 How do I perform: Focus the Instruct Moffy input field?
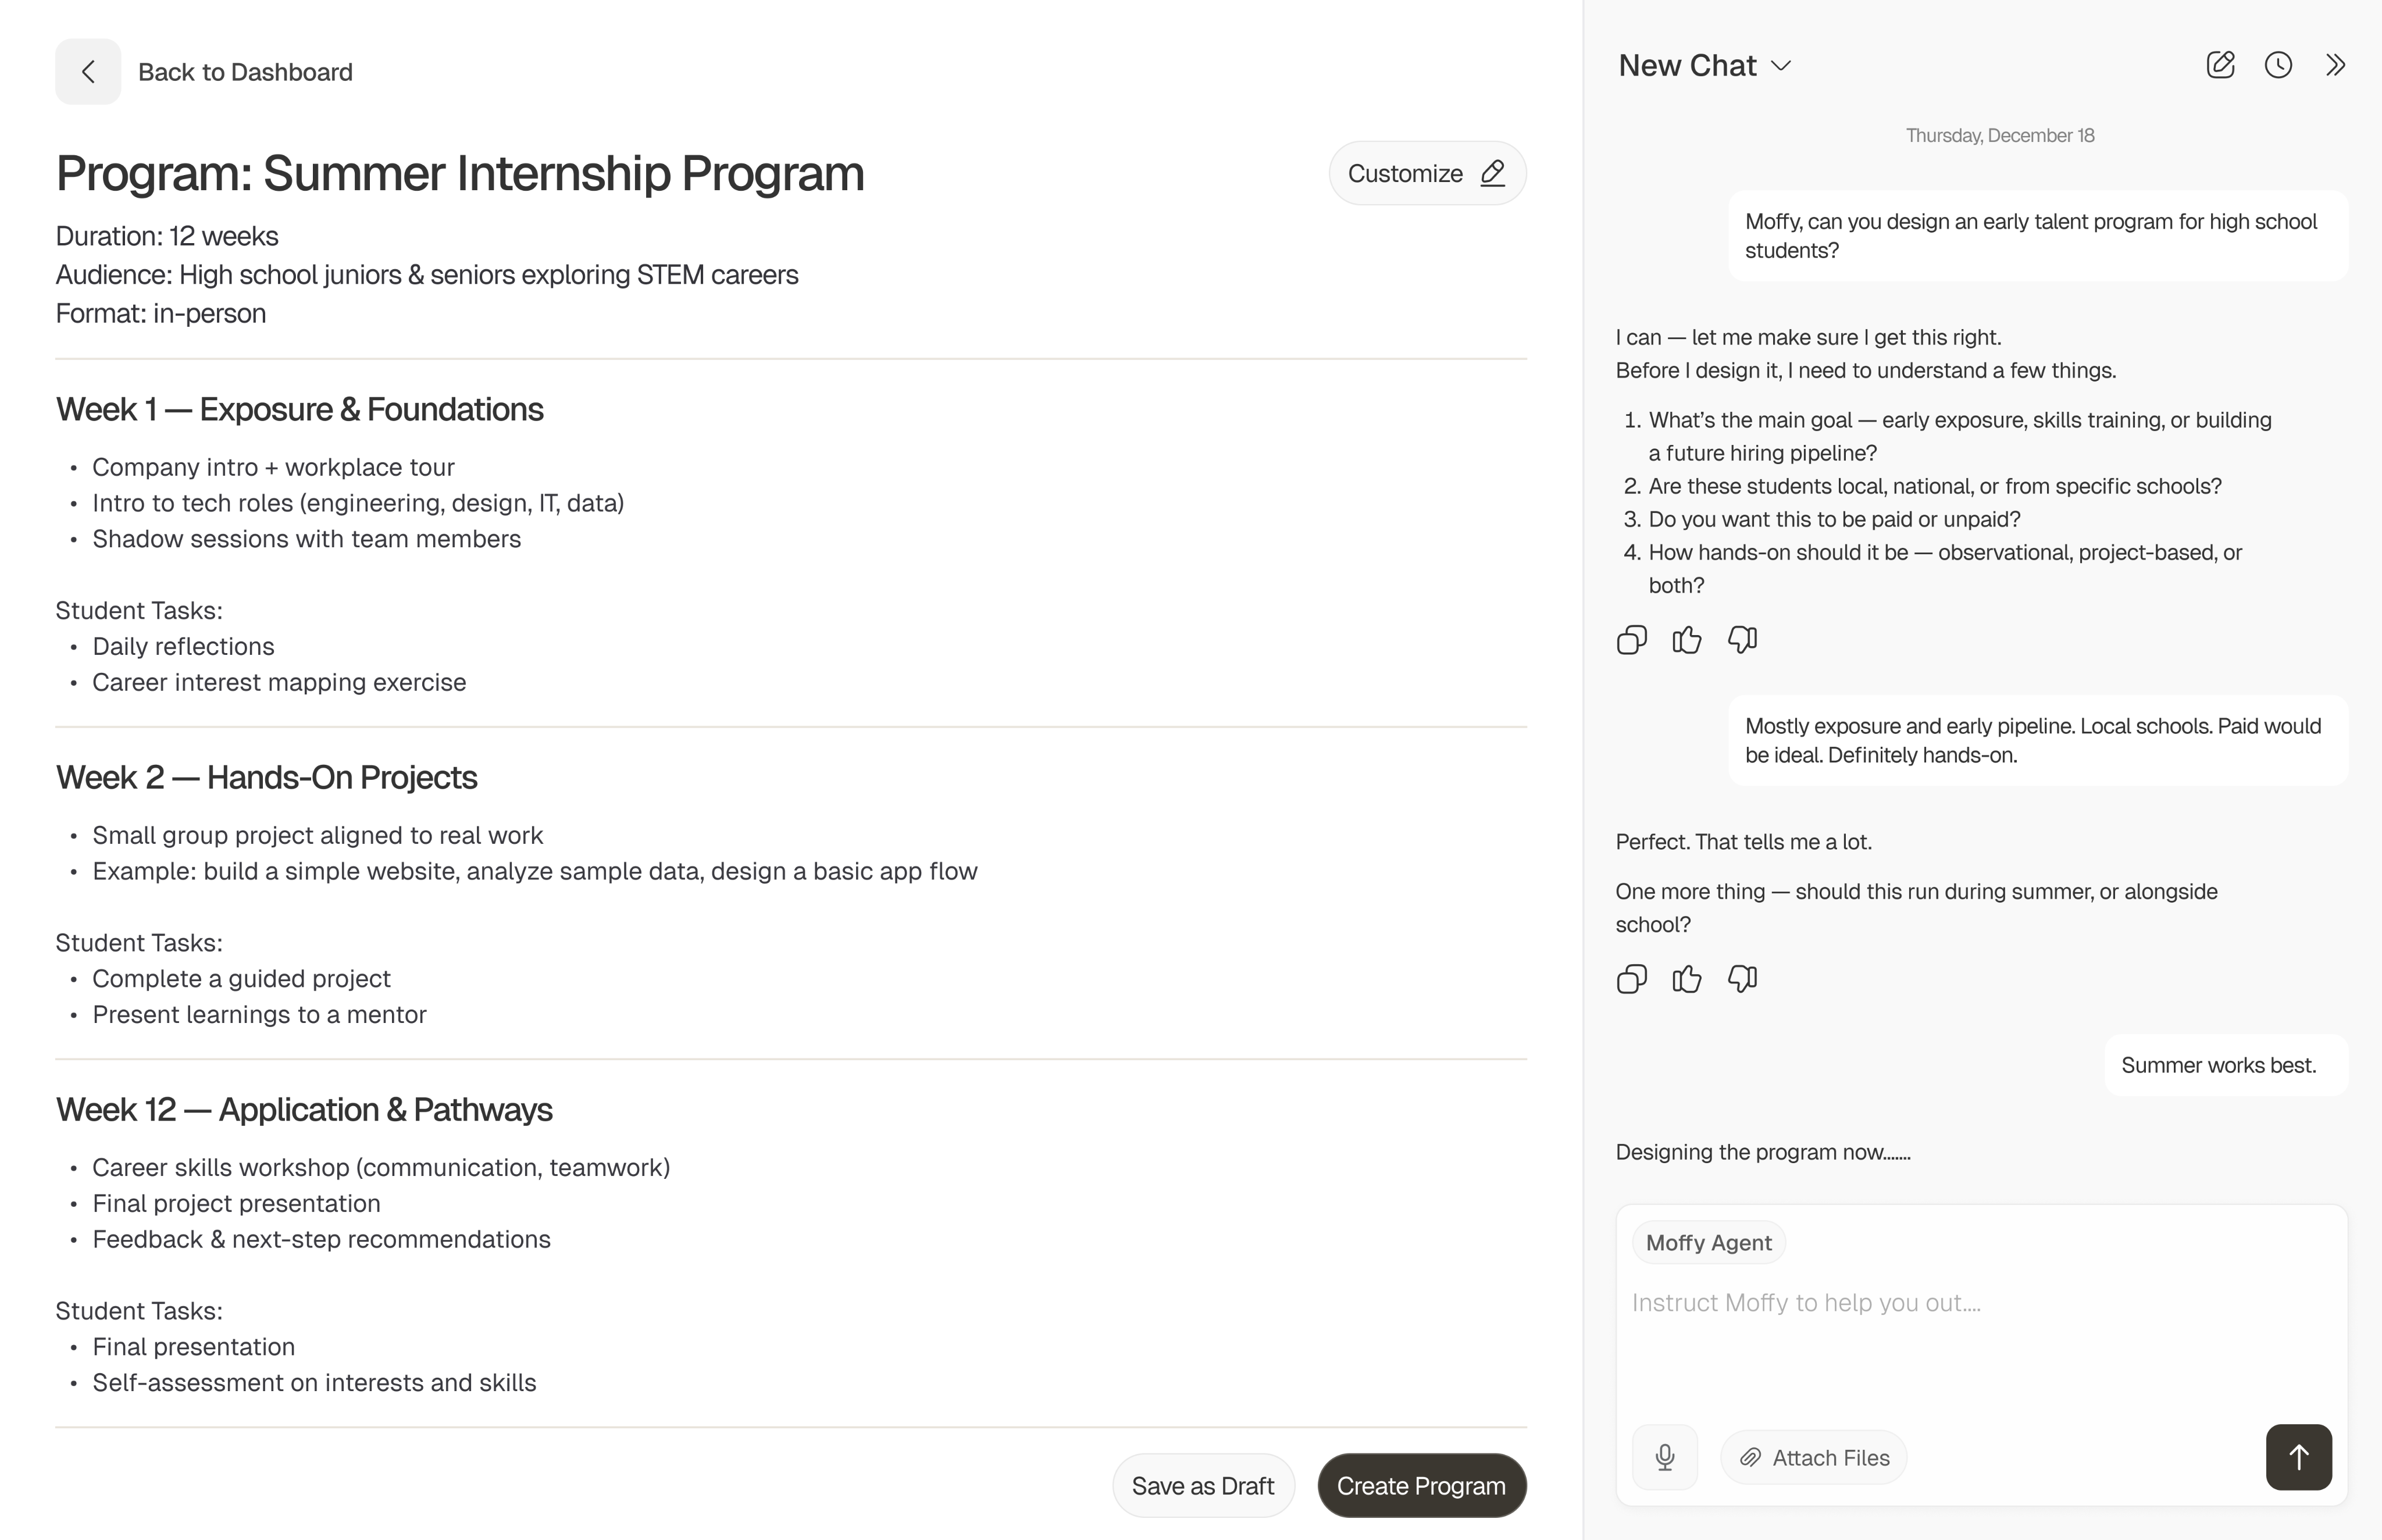point(1980,1303)
